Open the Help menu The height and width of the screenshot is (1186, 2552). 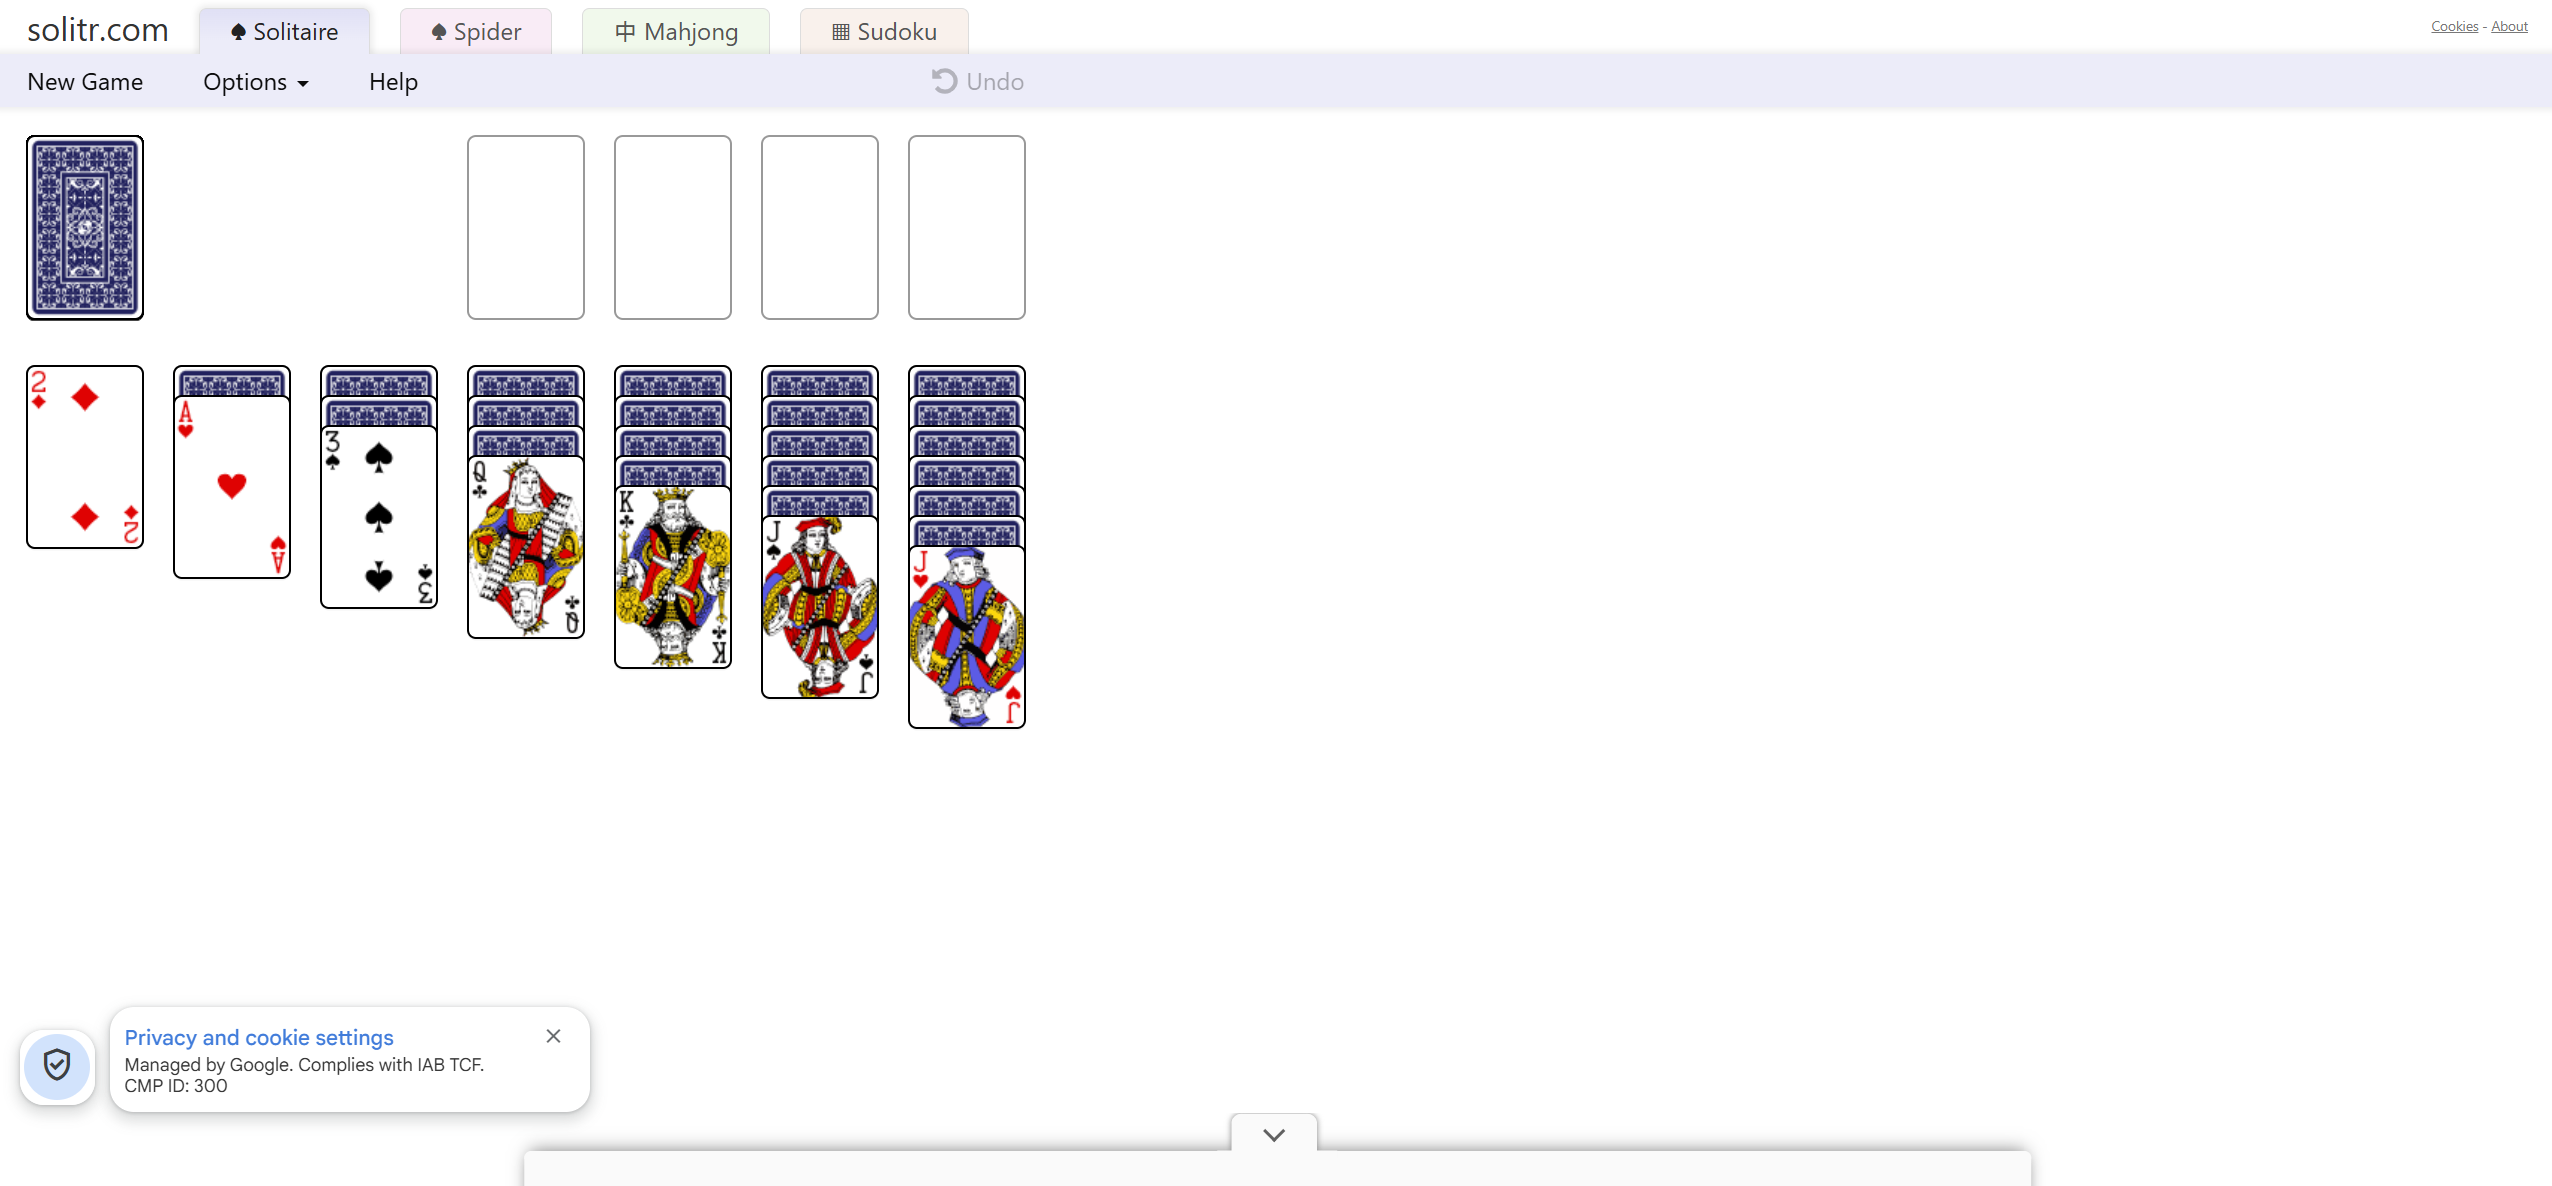coord(393,82)
